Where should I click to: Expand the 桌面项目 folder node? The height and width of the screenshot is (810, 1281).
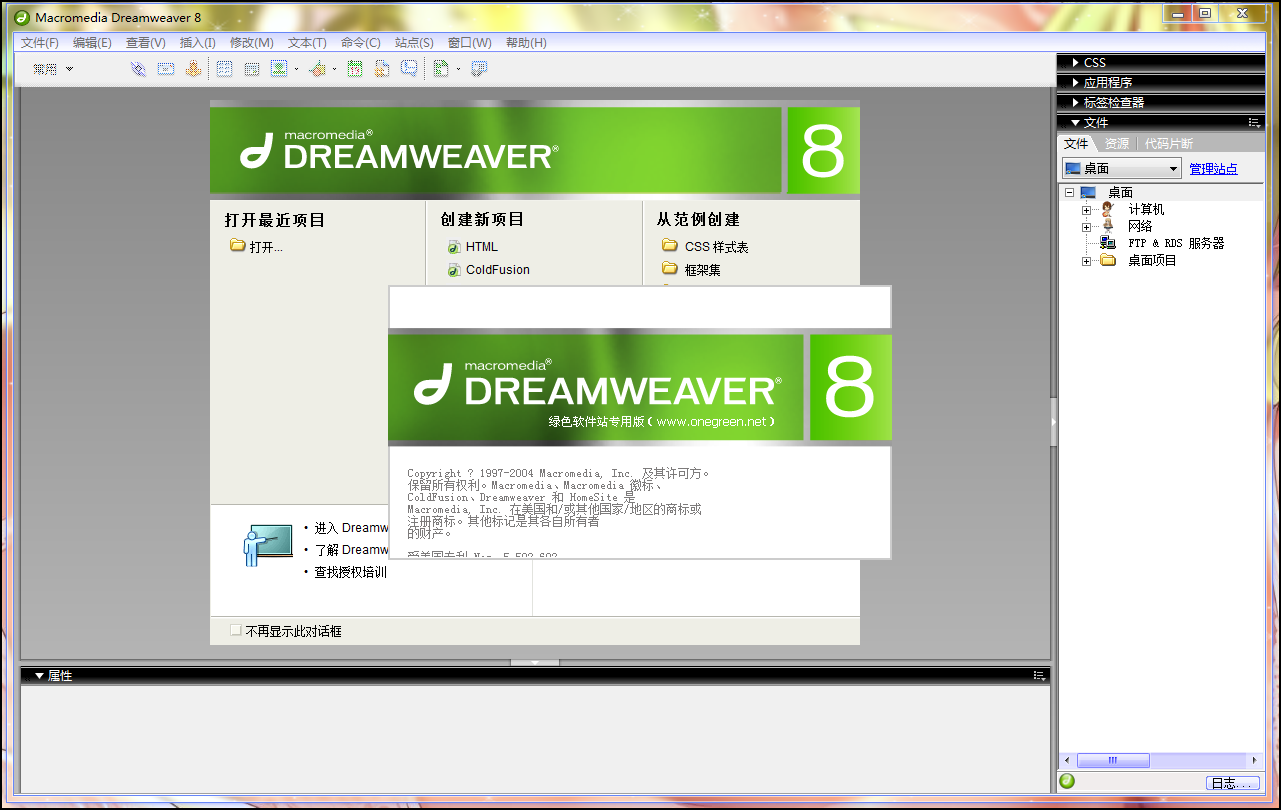[1086, 261]
